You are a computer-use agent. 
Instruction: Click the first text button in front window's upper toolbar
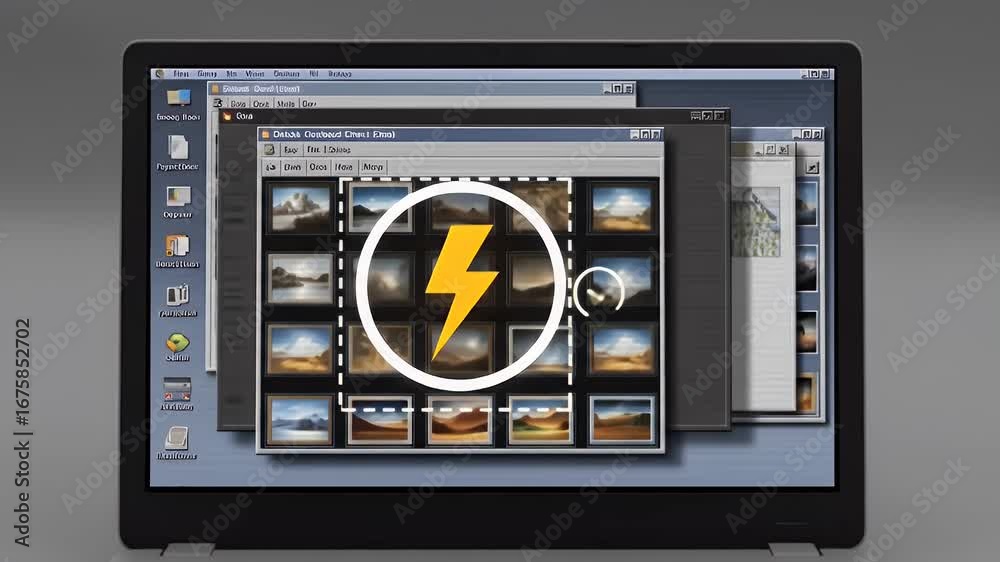coord(291,149)
